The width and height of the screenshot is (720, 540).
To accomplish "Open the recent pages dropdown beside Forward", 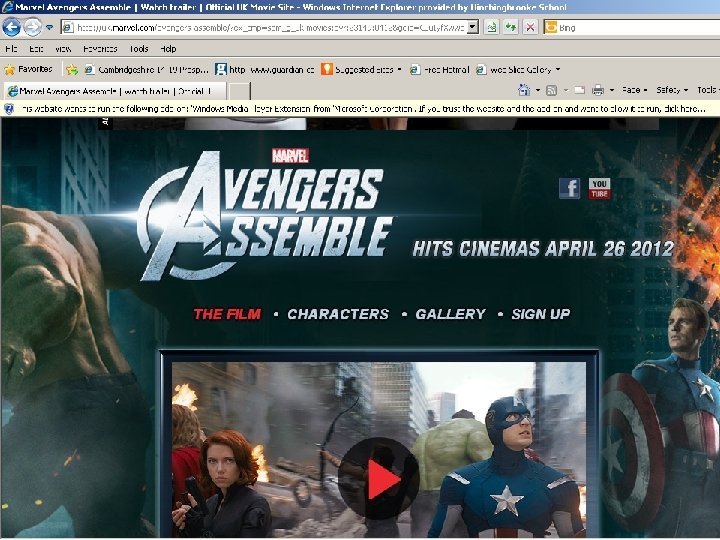I will pos(49,28).
